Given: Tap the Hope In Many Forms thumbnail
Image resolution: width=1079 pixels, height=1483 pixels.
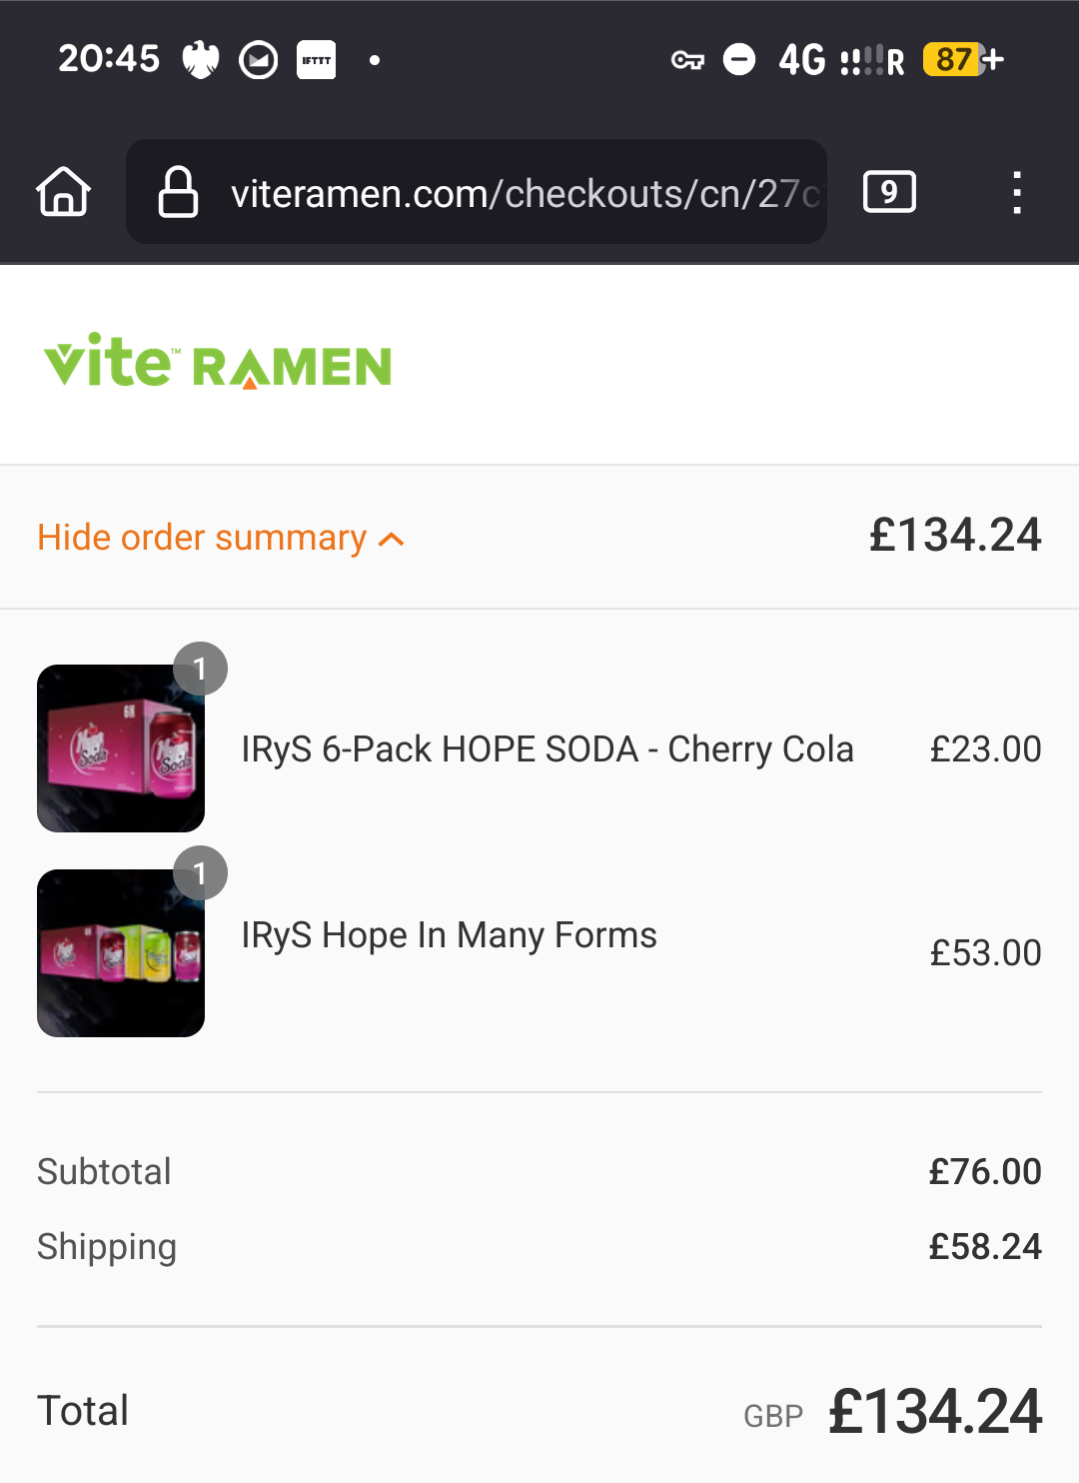Looking at the screenshot, I should coord(121,953).
